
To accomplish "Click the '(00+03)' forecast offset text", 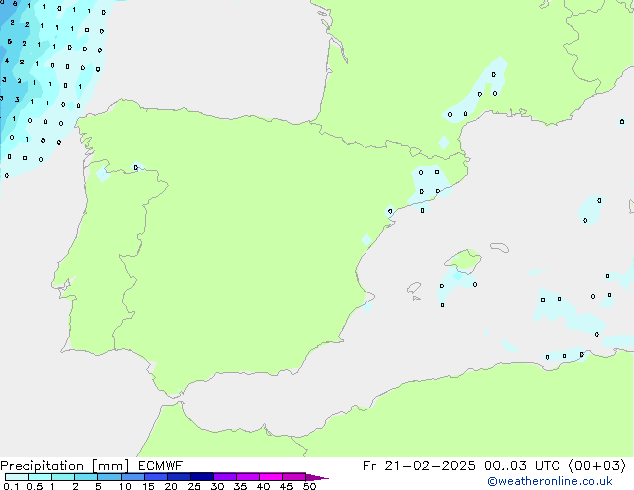I will click(597, 466).
